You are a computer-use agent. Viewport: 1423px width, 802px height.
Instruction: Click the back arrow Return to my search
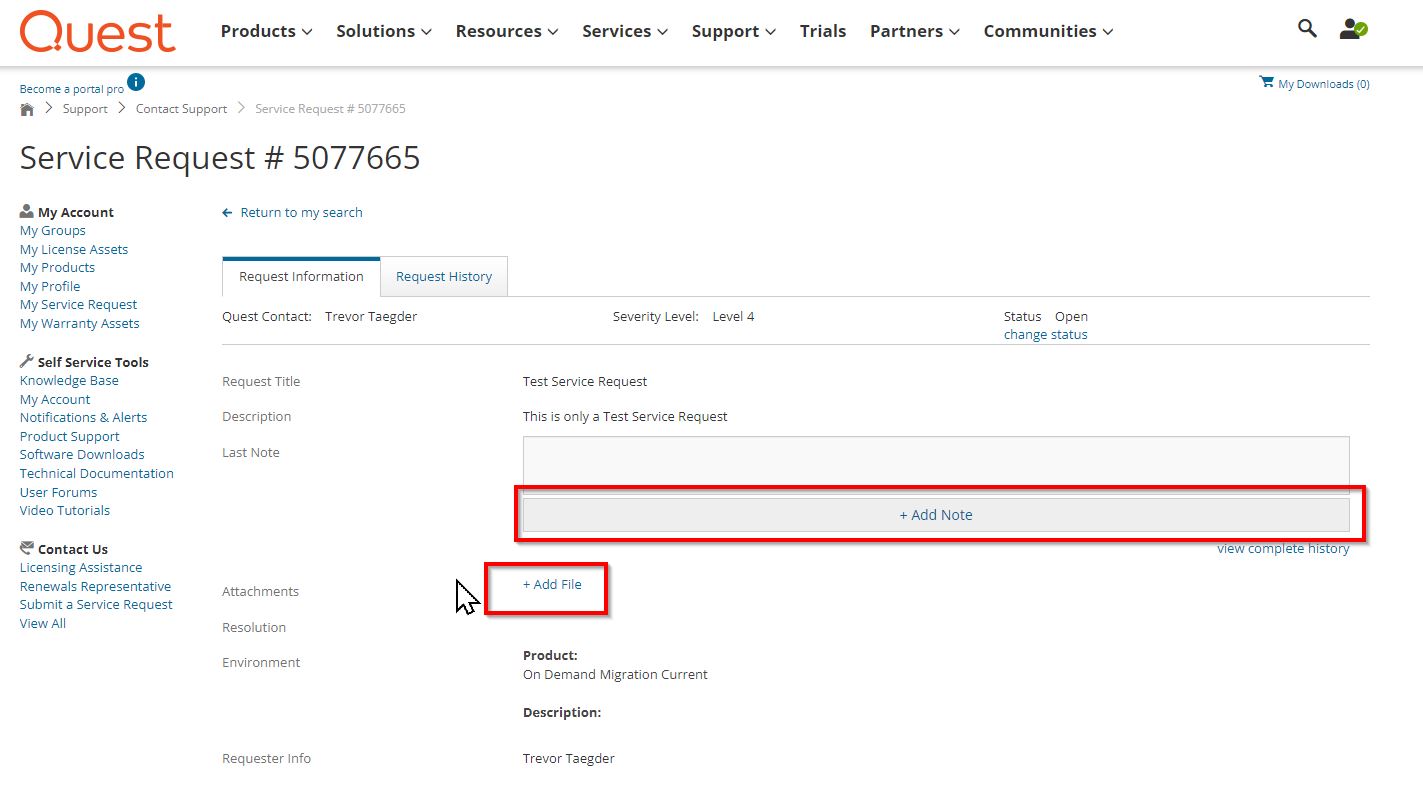tap(228, 213)
